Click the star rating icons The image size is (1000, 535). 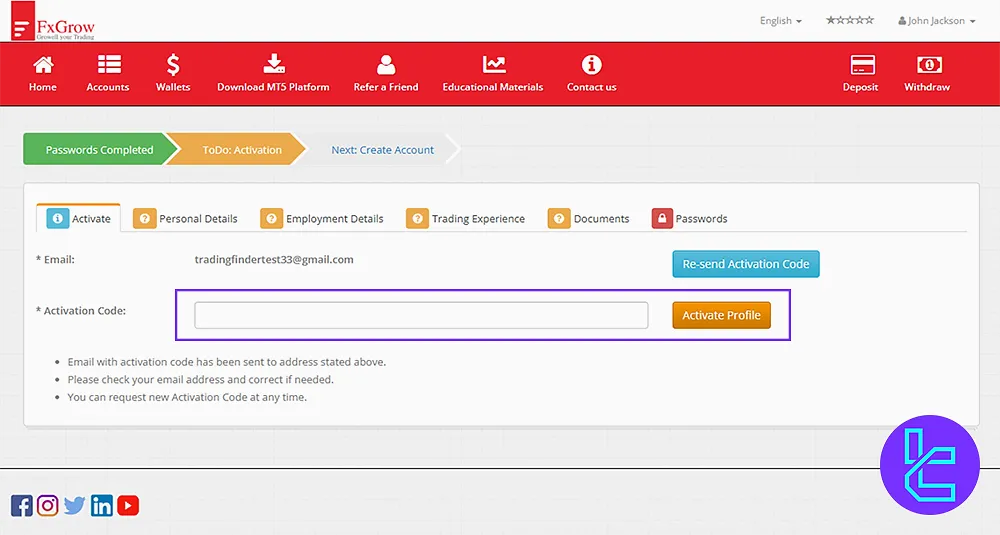[x=849, y=20]
